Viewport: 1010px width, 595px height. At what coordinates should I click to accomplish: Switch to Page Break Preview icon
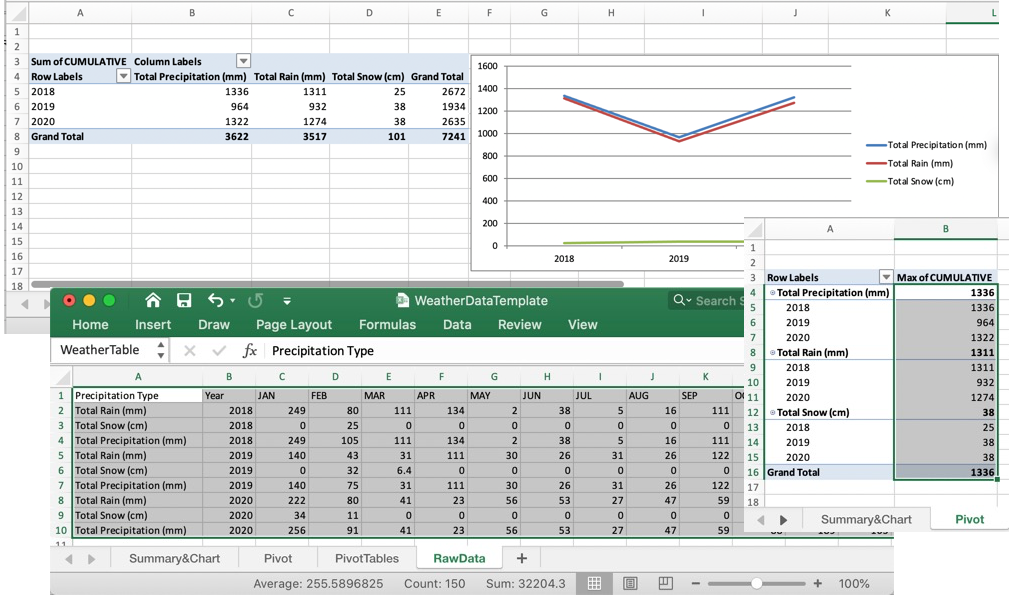tap(665, 583)
